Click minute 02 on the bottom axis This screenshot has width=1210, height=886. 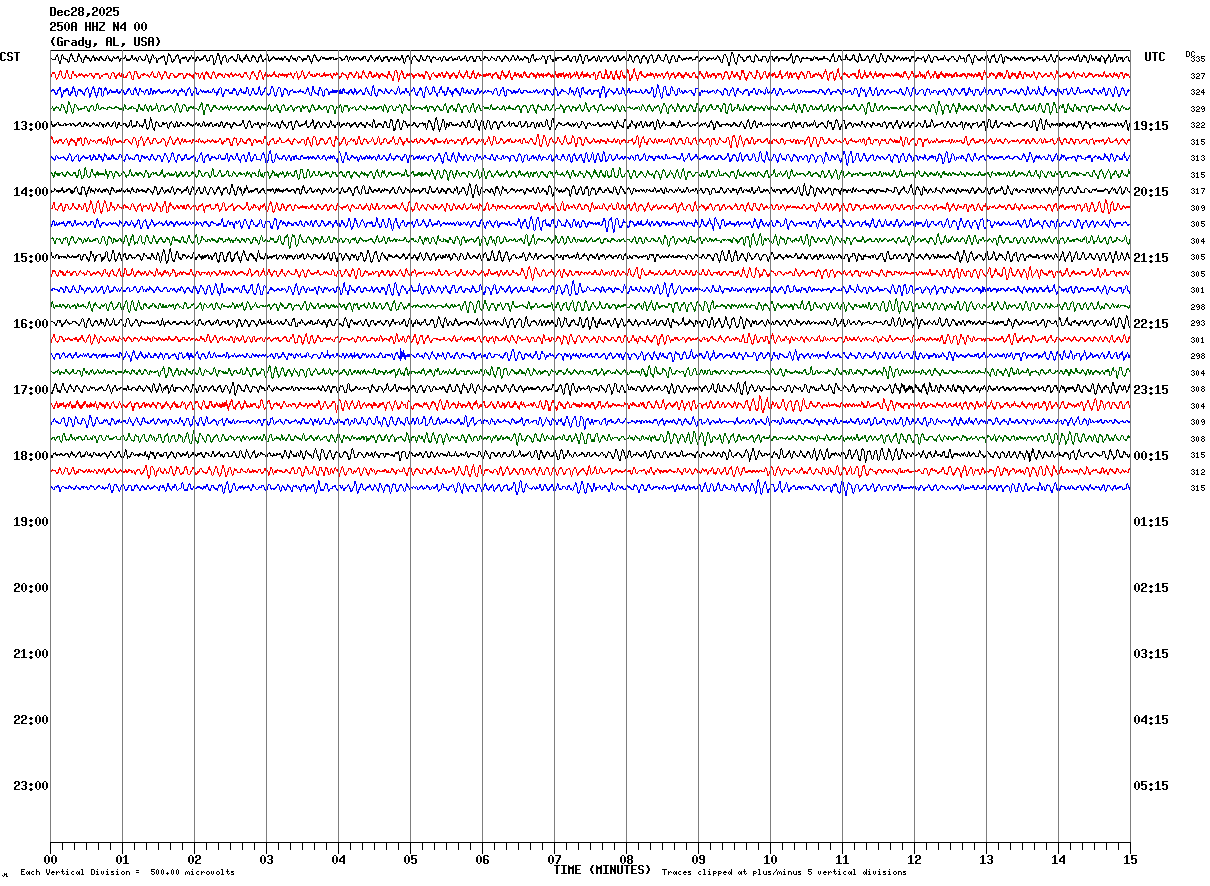point(195,860)
